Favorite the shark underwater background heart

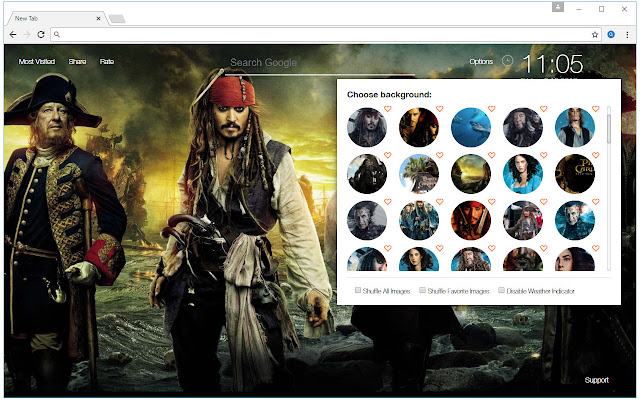491,109
